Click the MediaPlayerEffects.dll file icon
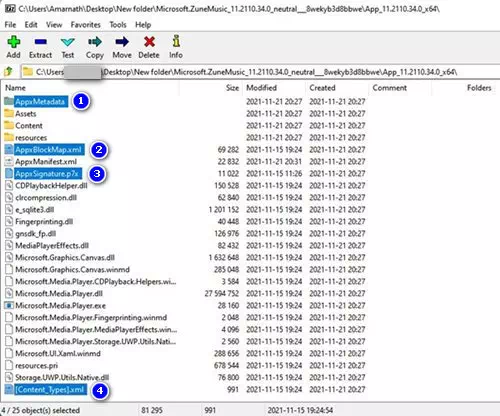The height and width of the screenshot is (416, 500). point(9,246)
